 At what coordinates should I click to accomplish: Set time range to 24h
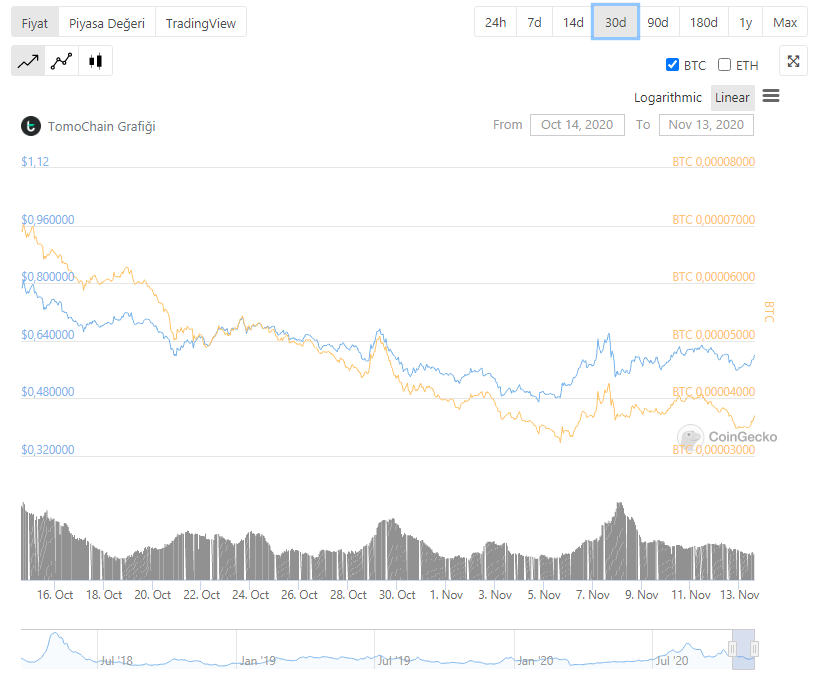coord(495,22)
